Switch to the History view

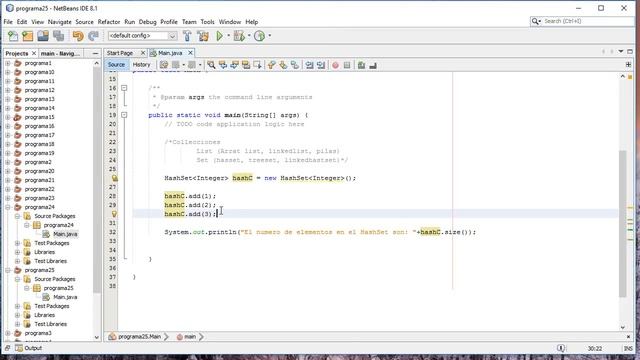(142, 64)
